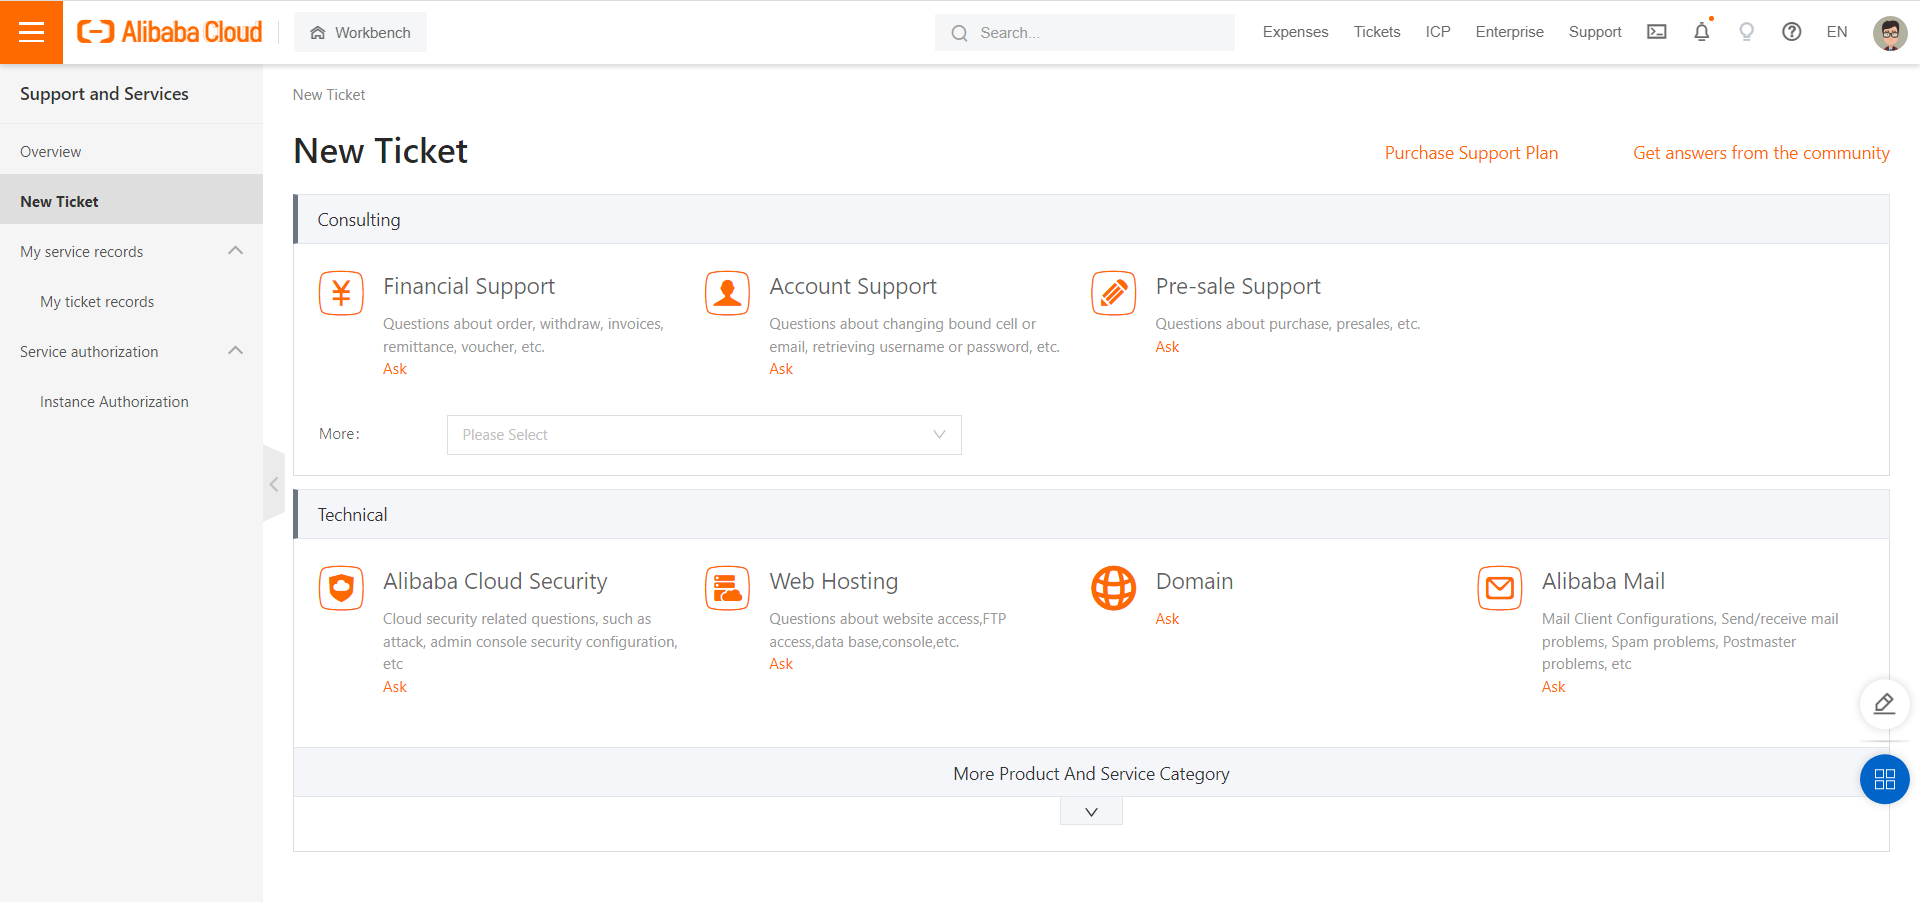Screen dimensions: 1920x902
Task: Click the floating feedback edit icon
Action: click(x=1884, y=704)
